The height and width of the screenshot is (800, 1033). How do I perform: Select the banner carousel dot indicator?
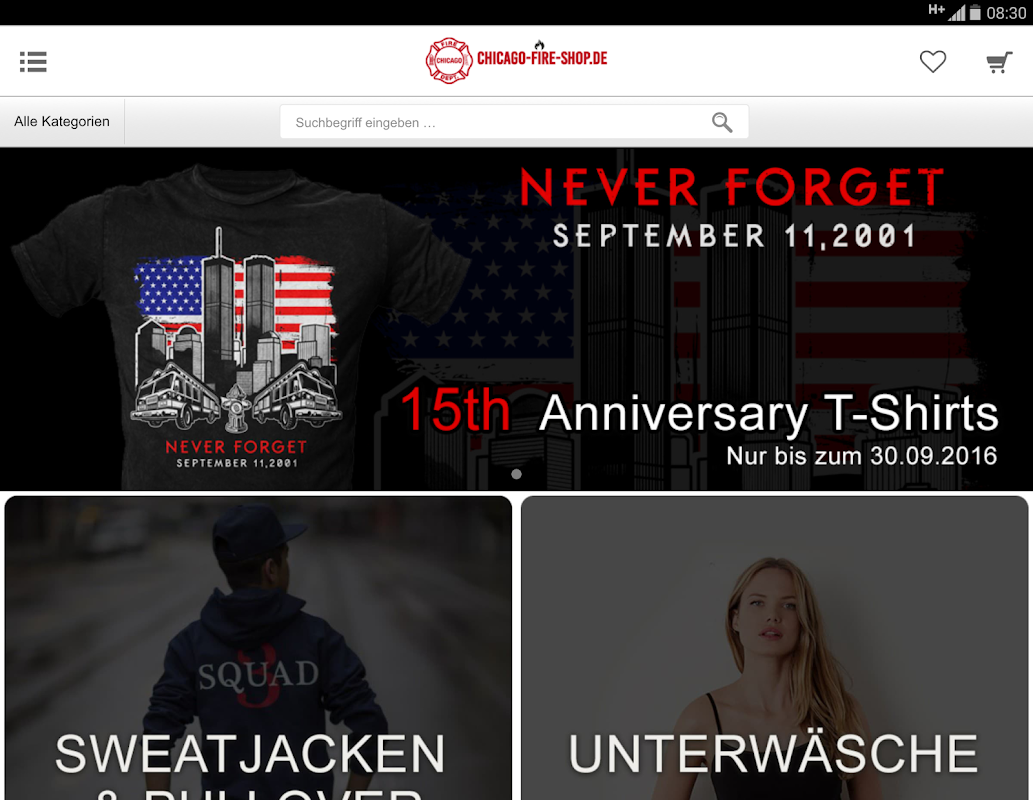pyautogui.click(x=516, y=474)
